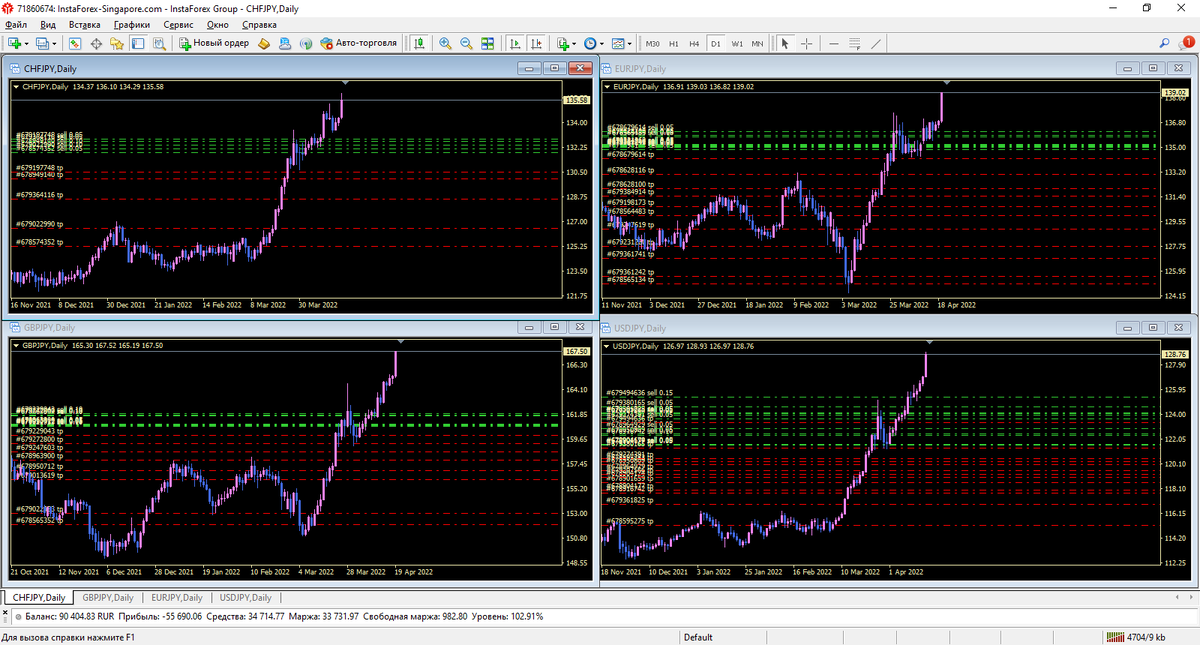Viewport: 1200px width, 645px height.
Task: Zoom out the chart with minus magnifier
Action: [x=466, y=43]
